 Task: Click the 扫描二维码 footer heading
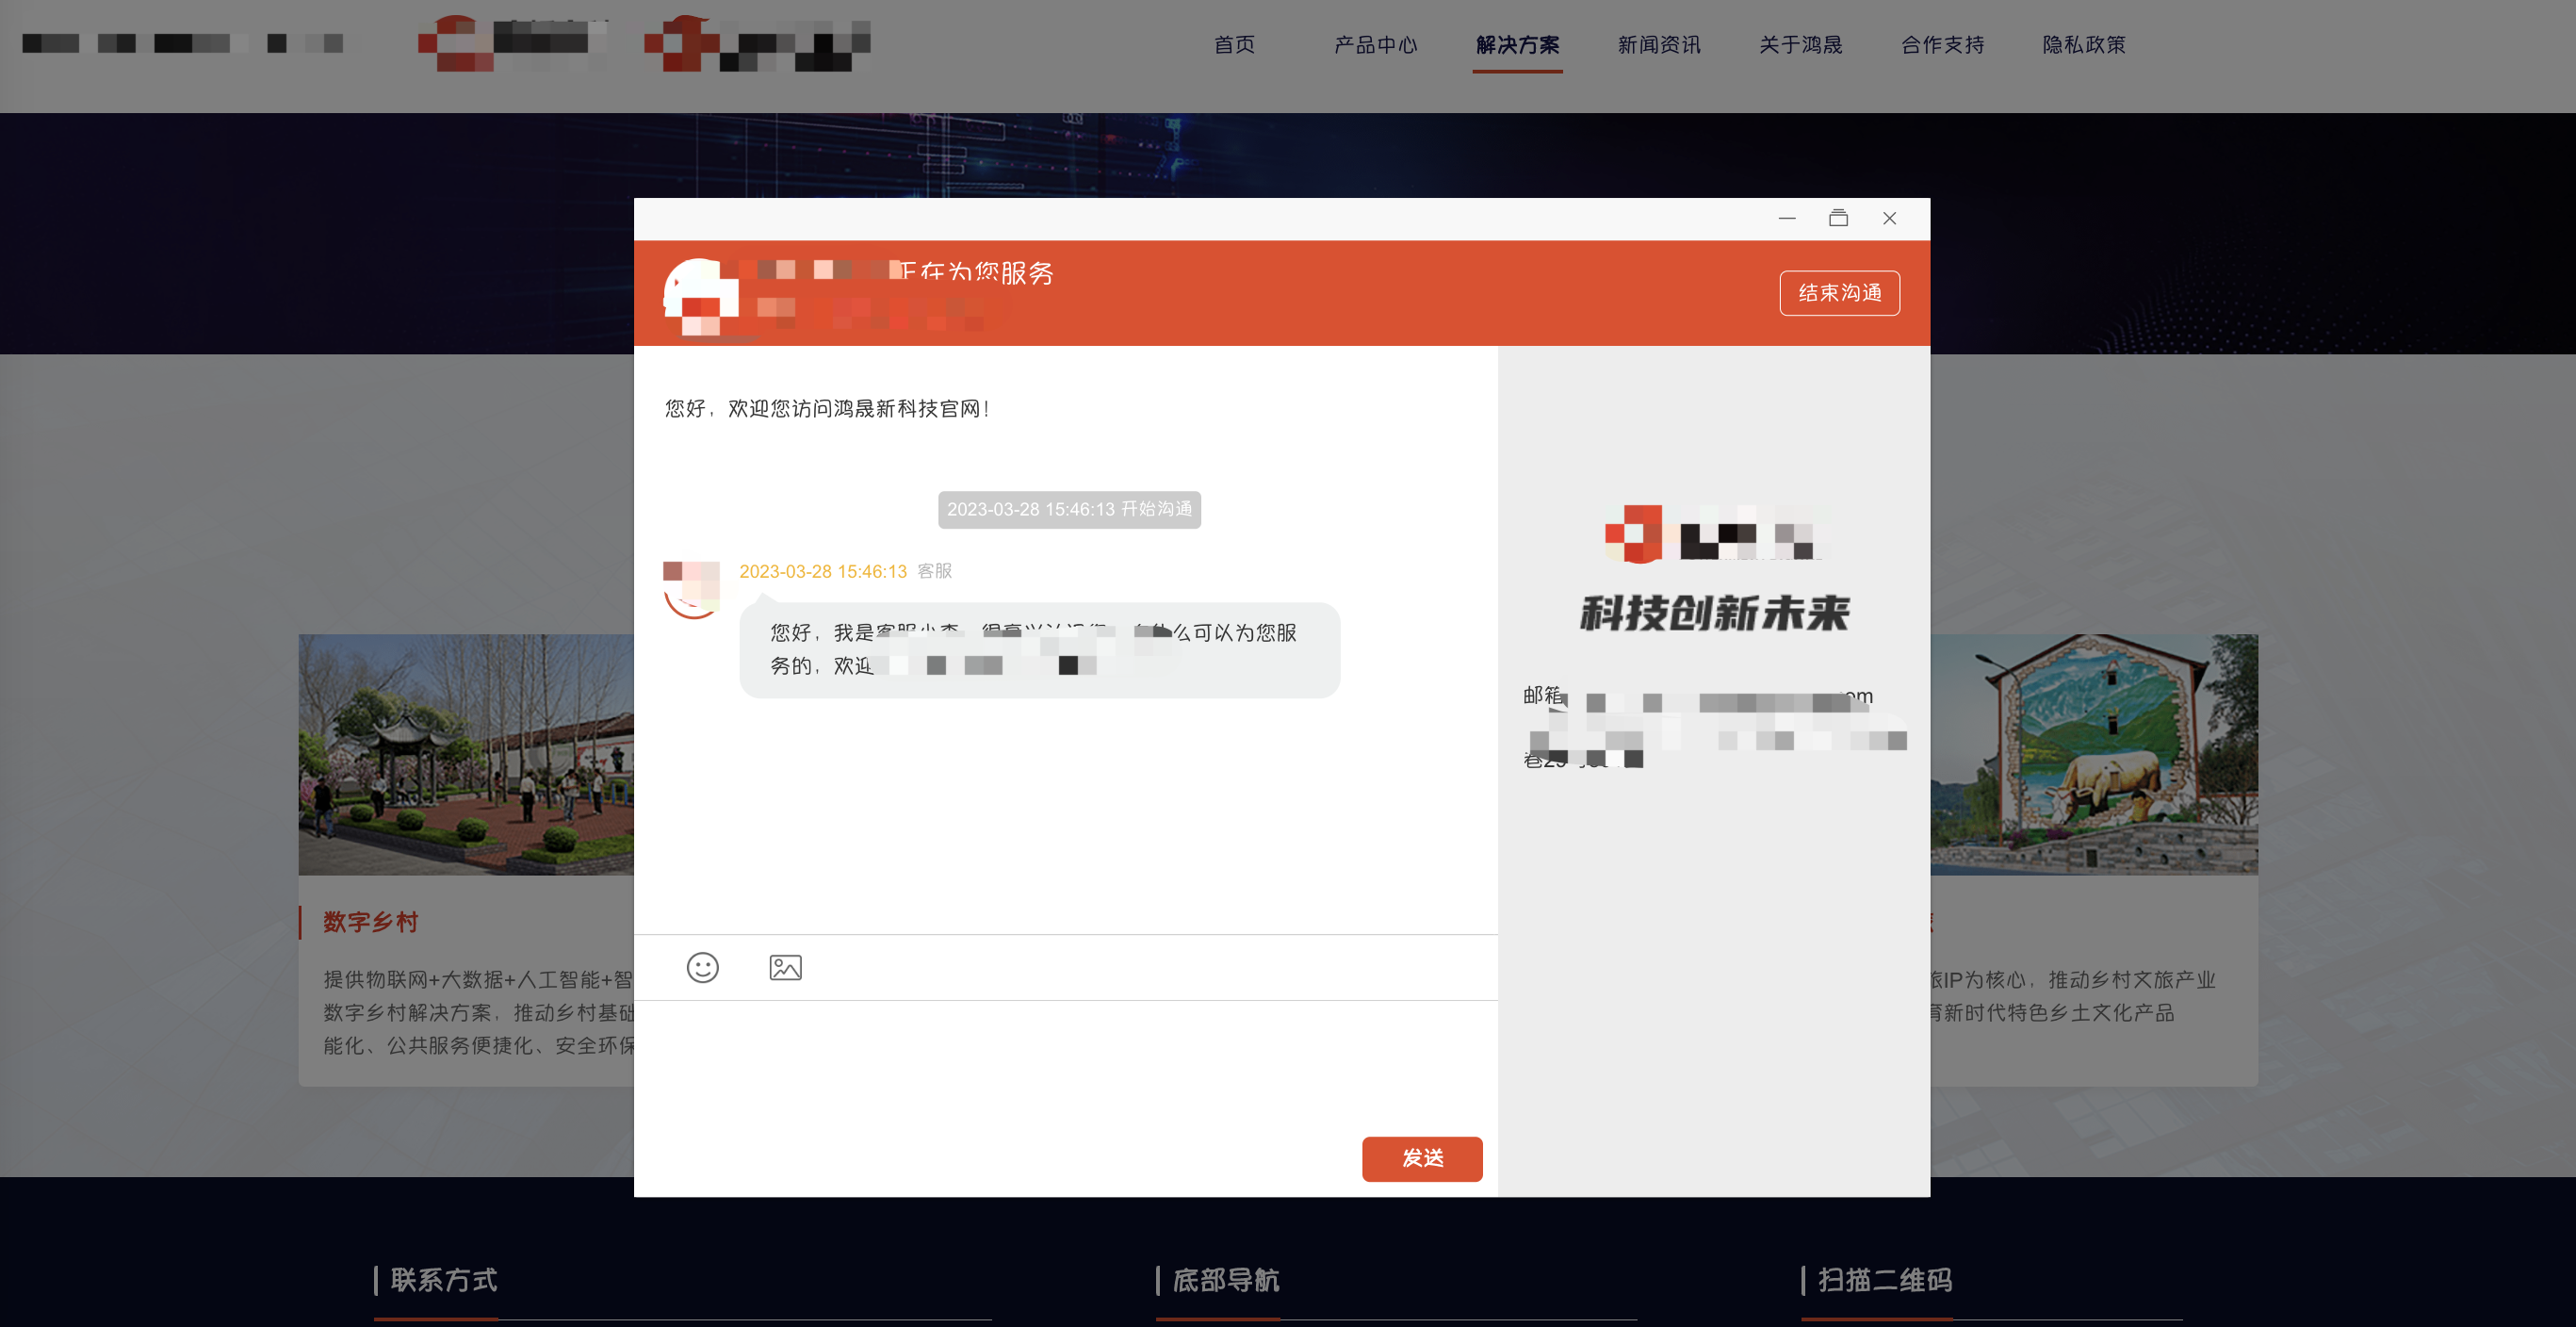click(1884, 1280)
